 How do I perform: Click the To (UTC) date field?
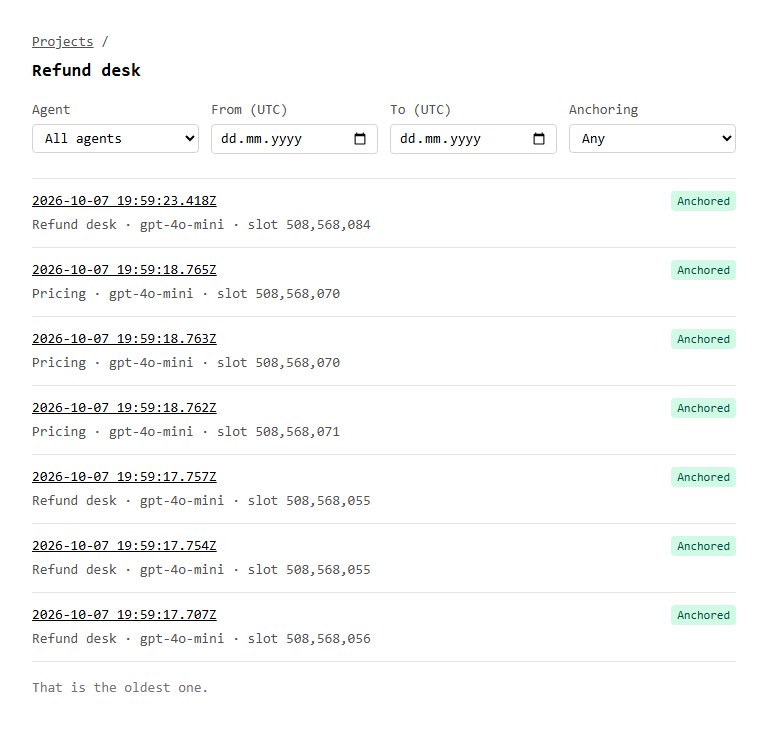click(473, 139)
